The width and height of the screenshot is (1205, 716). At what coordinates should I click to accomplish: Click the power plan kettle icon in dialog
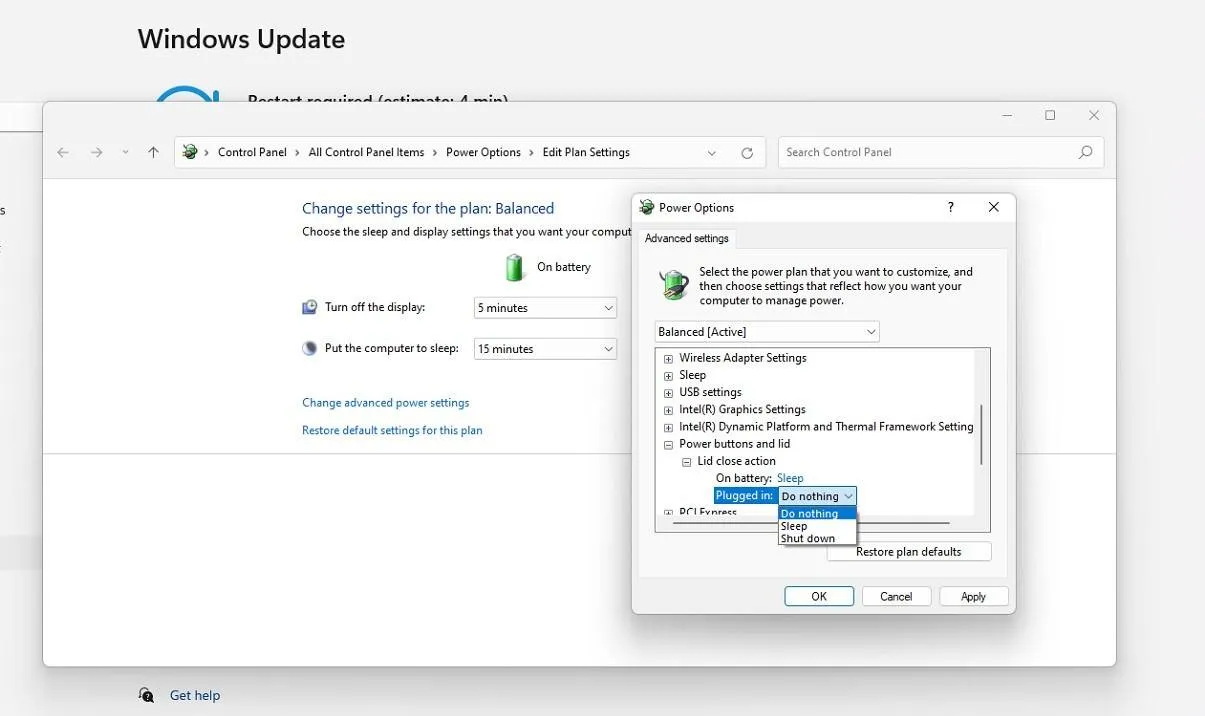coord(674,285)
